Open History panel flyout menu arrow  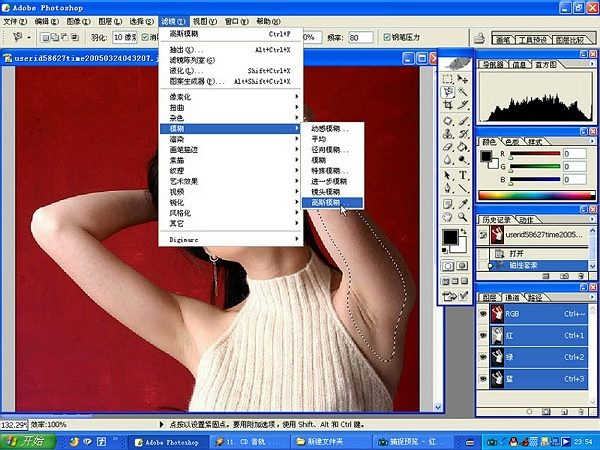(592, 219)
